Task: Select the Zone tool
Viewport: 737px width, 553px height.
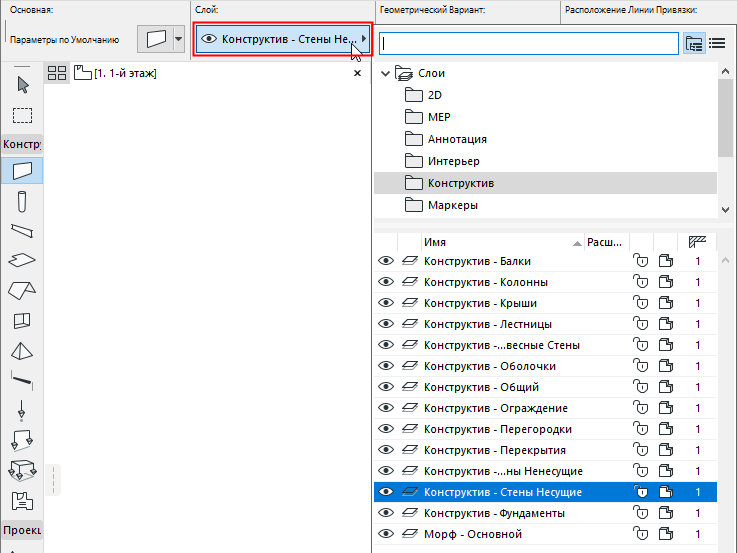Action: coord(22,501)
